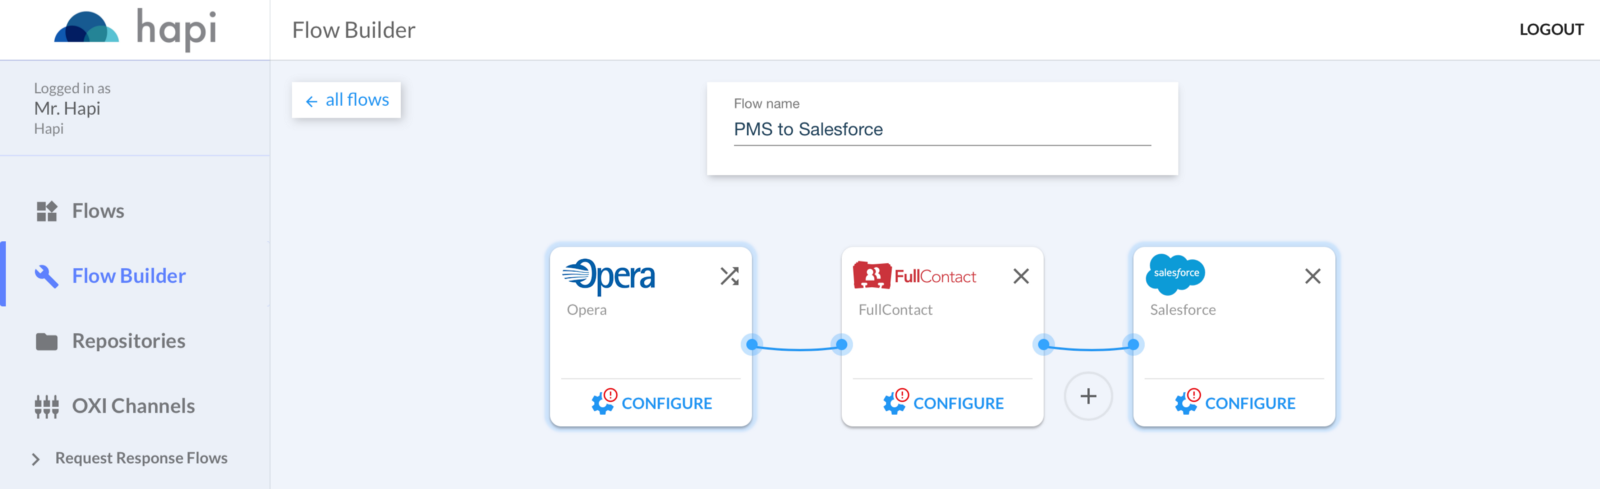Add a node with the plus button
Viewport: 1600px width, 489px height.
point(1088,397)
